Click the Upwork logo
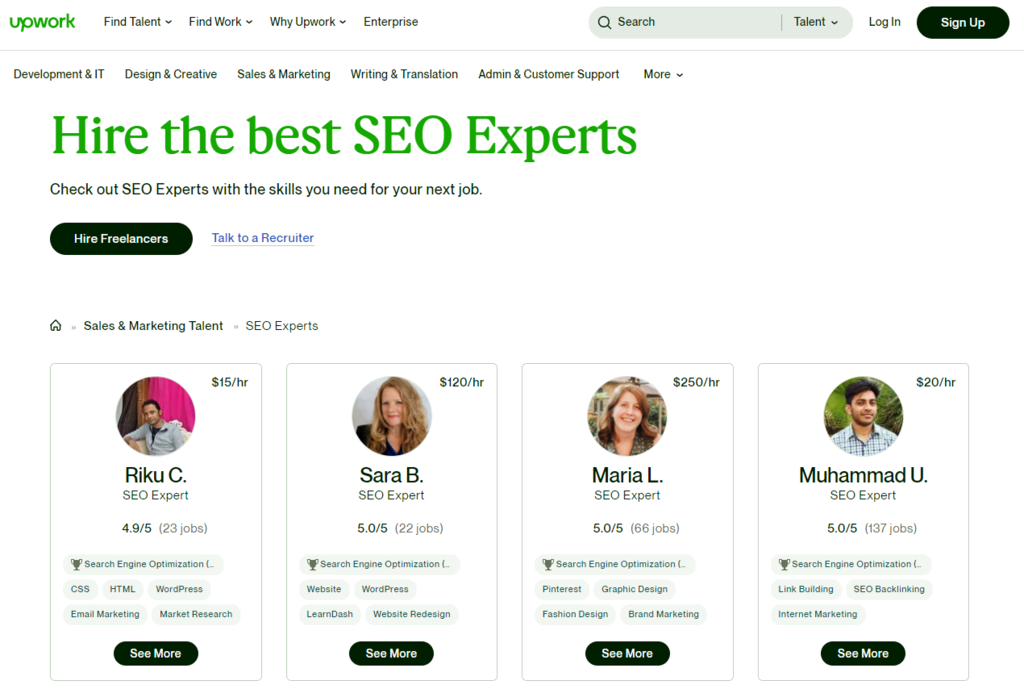1024x689 pixels. (x=42, y=22)
